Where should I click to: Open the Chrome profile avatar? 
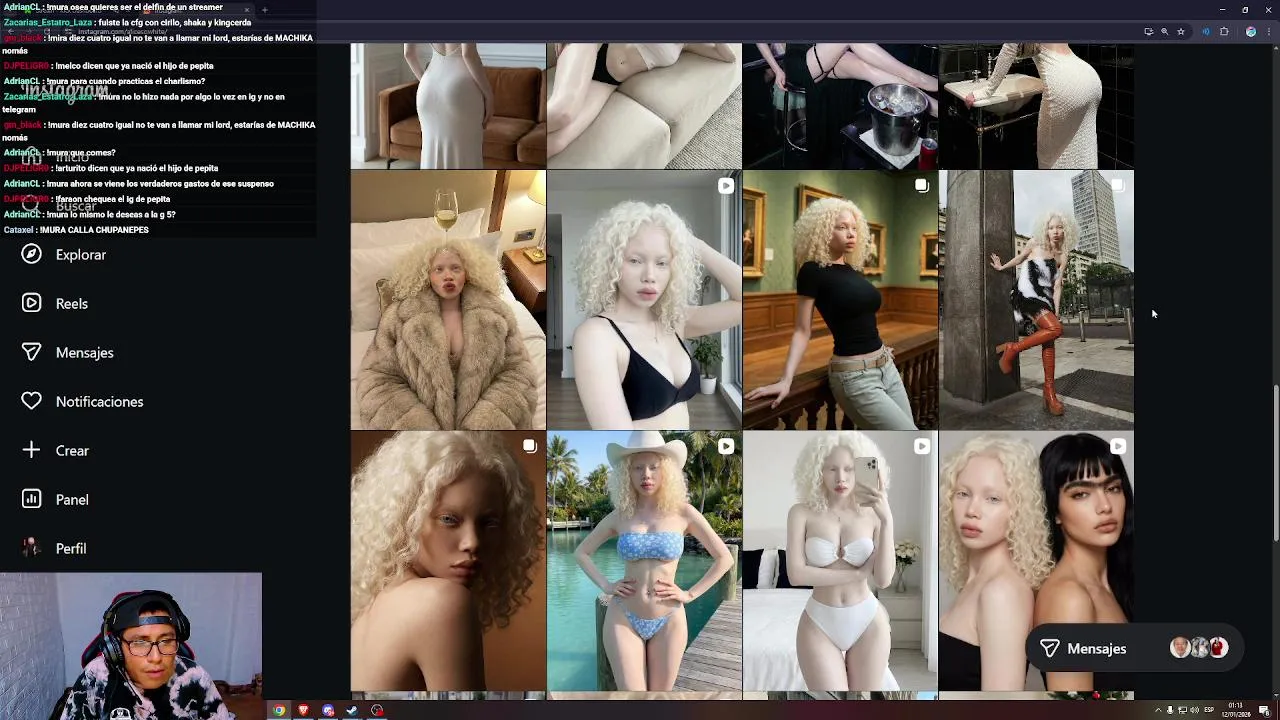(x=1251, y=32)
